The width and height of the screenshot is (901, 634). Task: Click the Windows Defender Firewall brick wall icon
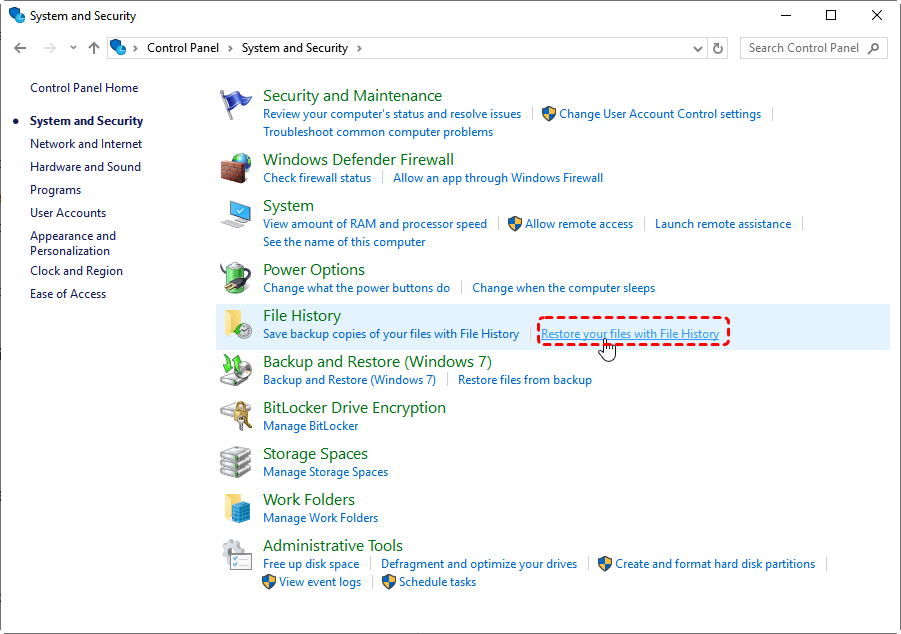(x=236, y=168)
